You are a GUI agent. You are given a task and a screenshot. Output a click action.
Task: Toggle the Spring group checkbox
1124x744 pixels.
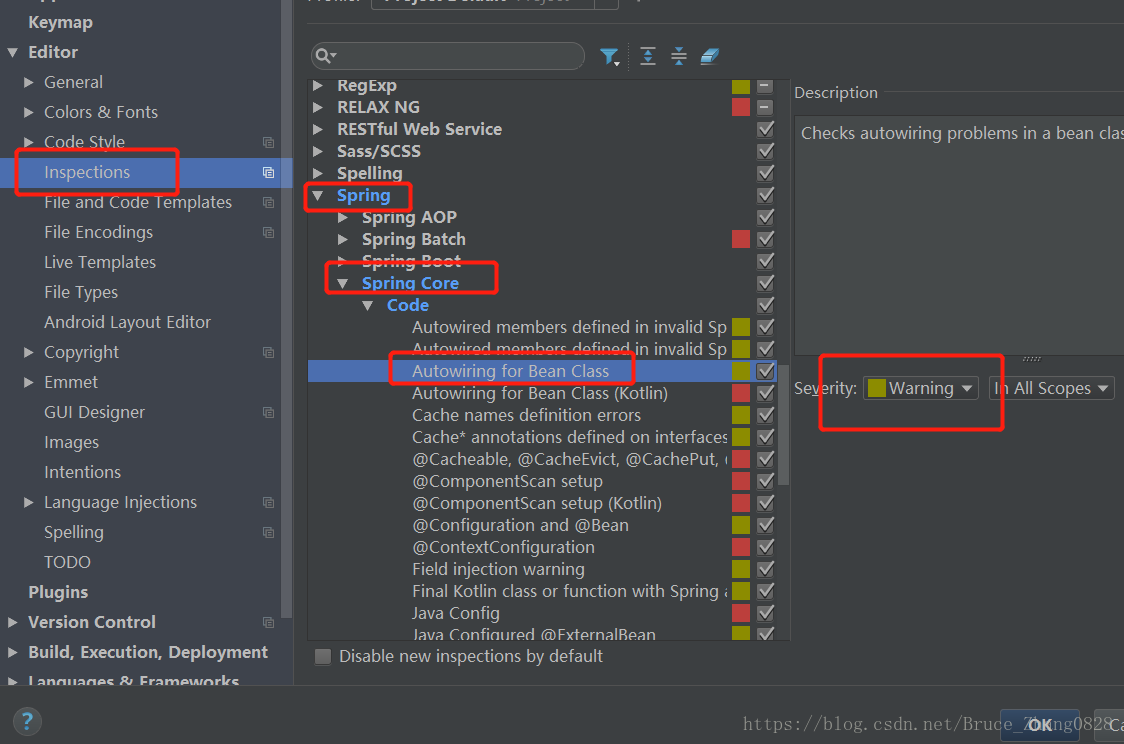click(x=766, y=195)
